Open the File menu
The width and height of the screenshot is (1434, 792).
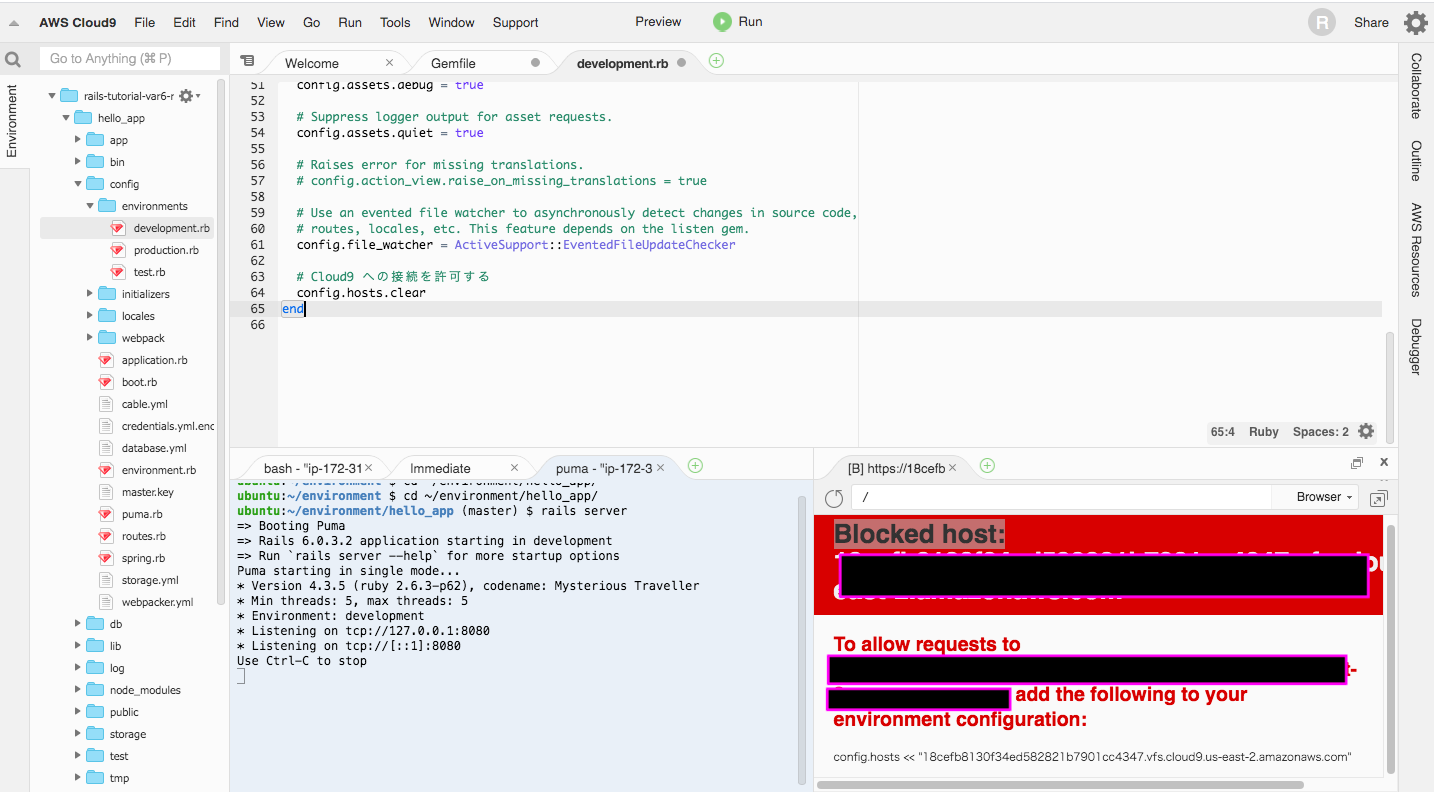pos(144,22)
